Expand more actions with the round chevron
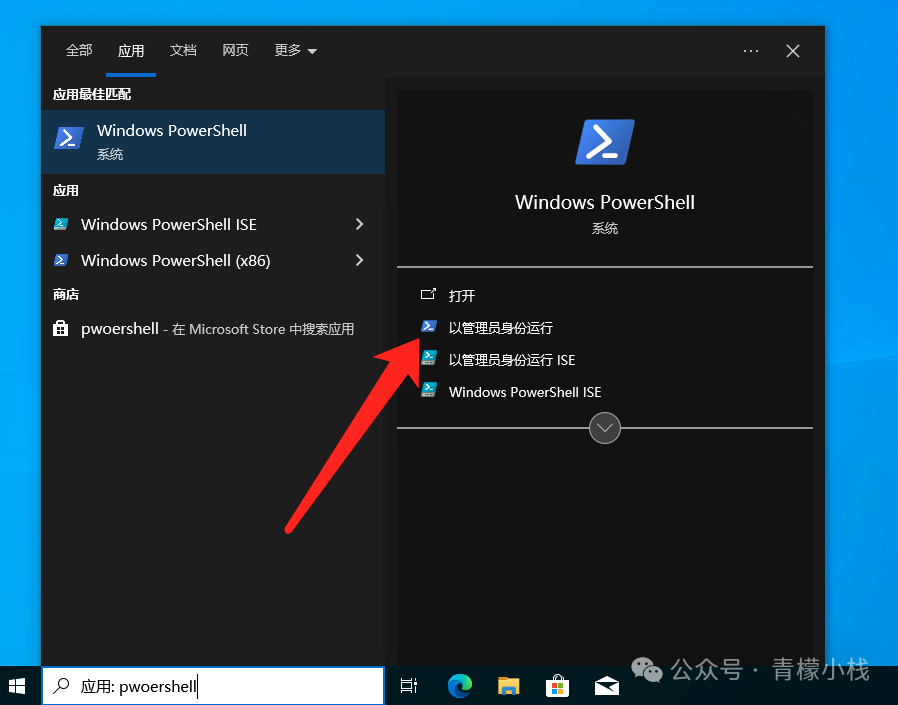This screenshot has height=705, width=898. coord(605,428)
